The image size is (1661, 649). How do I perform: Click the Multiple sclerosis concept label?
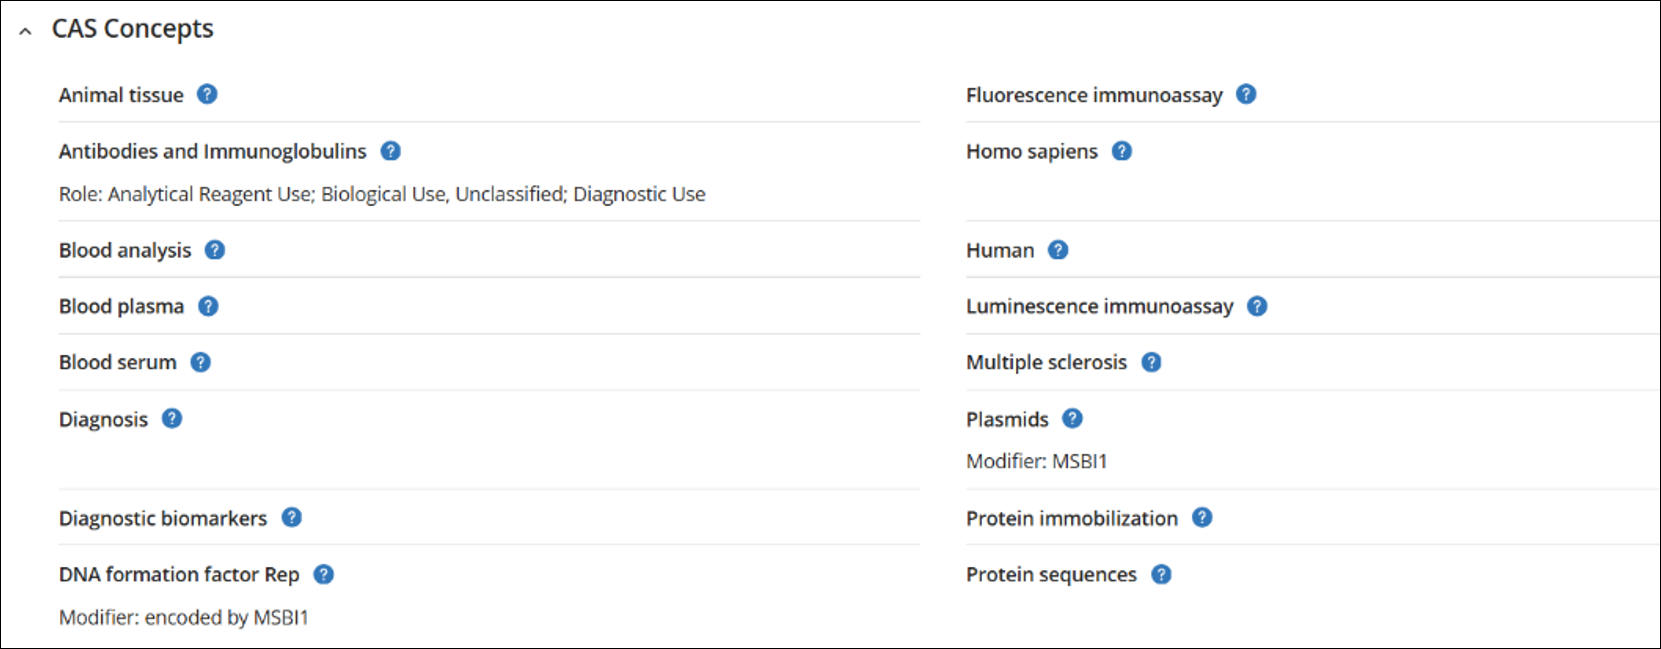click(x=1046, y=362)
